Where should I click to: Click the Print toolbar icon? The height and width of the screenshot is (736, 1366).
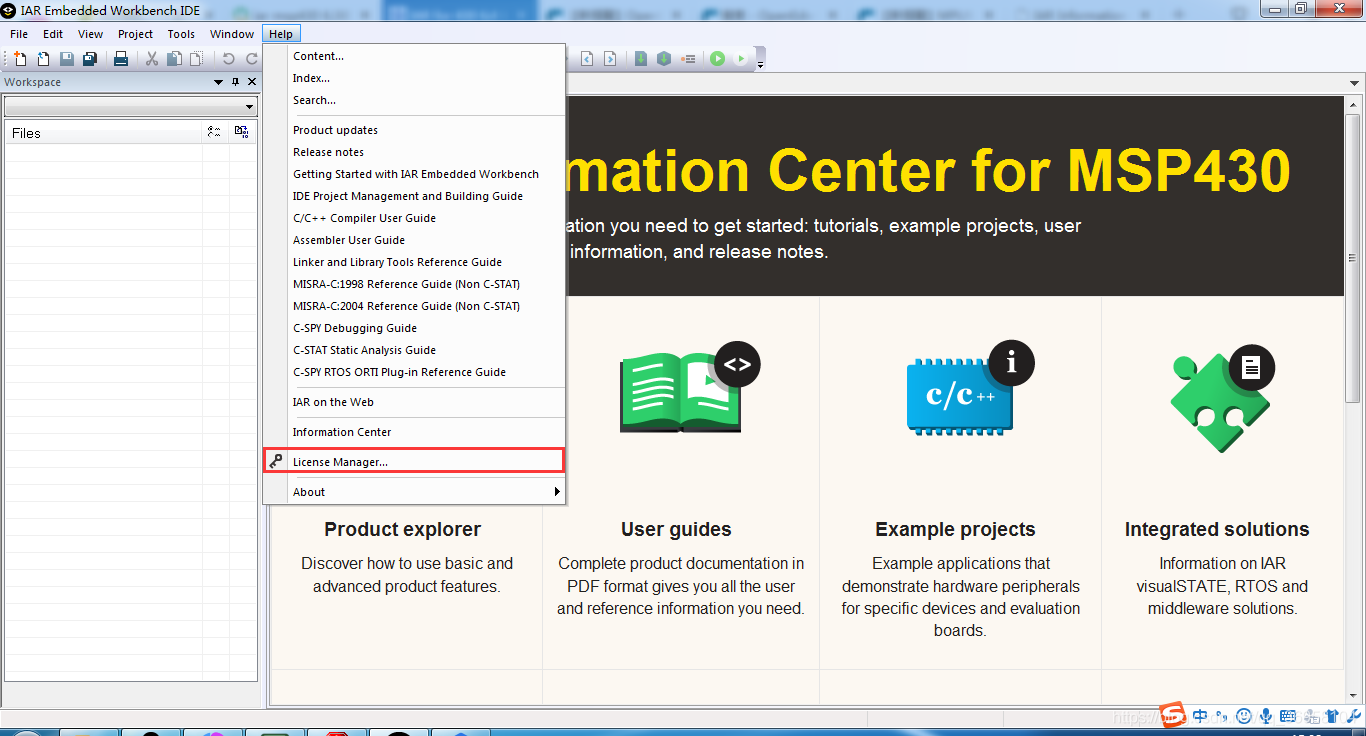(x=121, y=59)
